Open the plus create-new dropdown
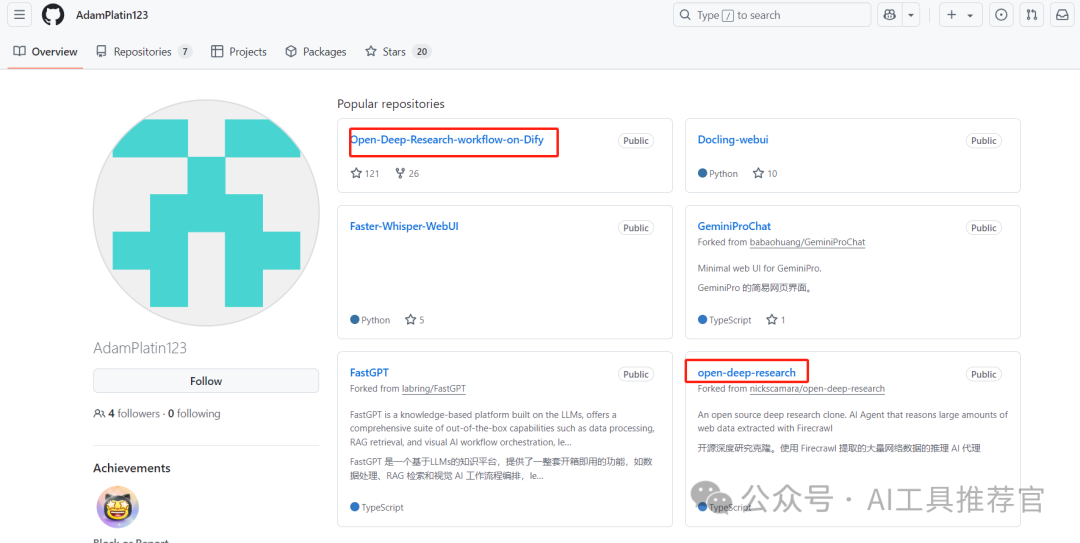 coord(959,14)
